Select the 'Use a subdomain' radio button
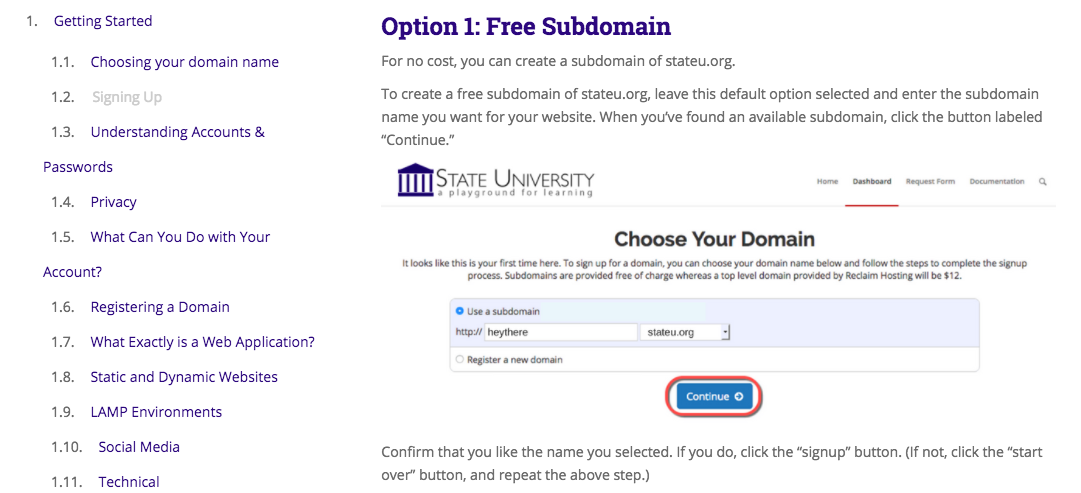Screen dimensions: 1081x493 [460, 312]
